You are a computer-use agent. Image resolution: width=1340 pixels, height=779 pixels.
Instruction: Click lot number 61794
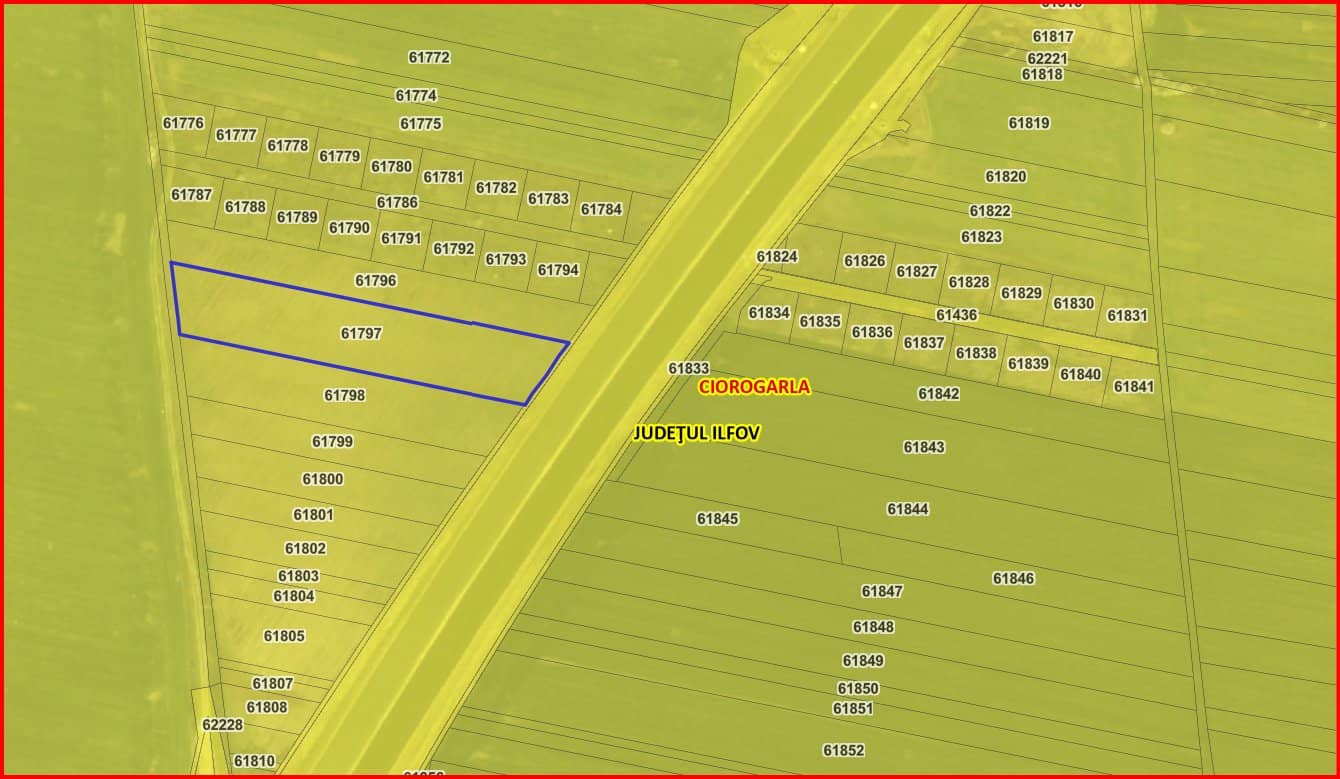click(x=558, y=270)
